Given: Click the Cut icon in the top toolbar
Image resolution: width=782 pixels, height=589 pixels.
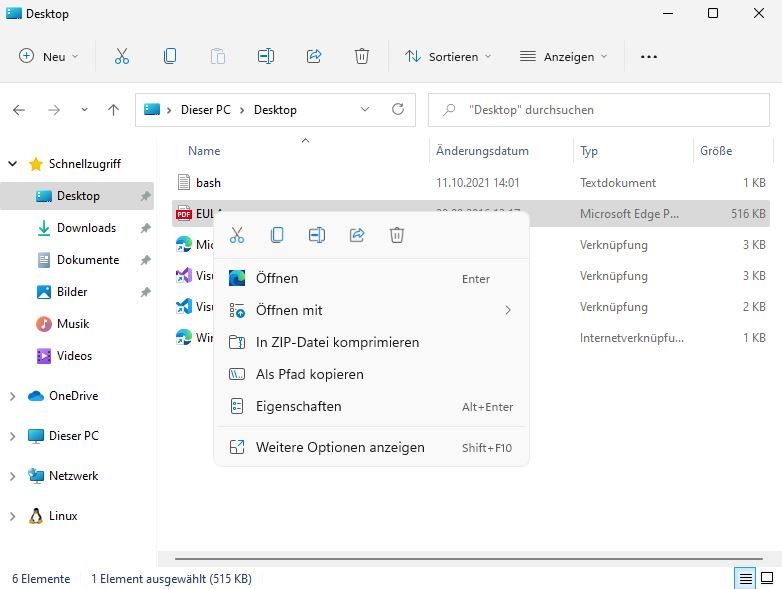Looking at the screenshot, I should point(122,56).
